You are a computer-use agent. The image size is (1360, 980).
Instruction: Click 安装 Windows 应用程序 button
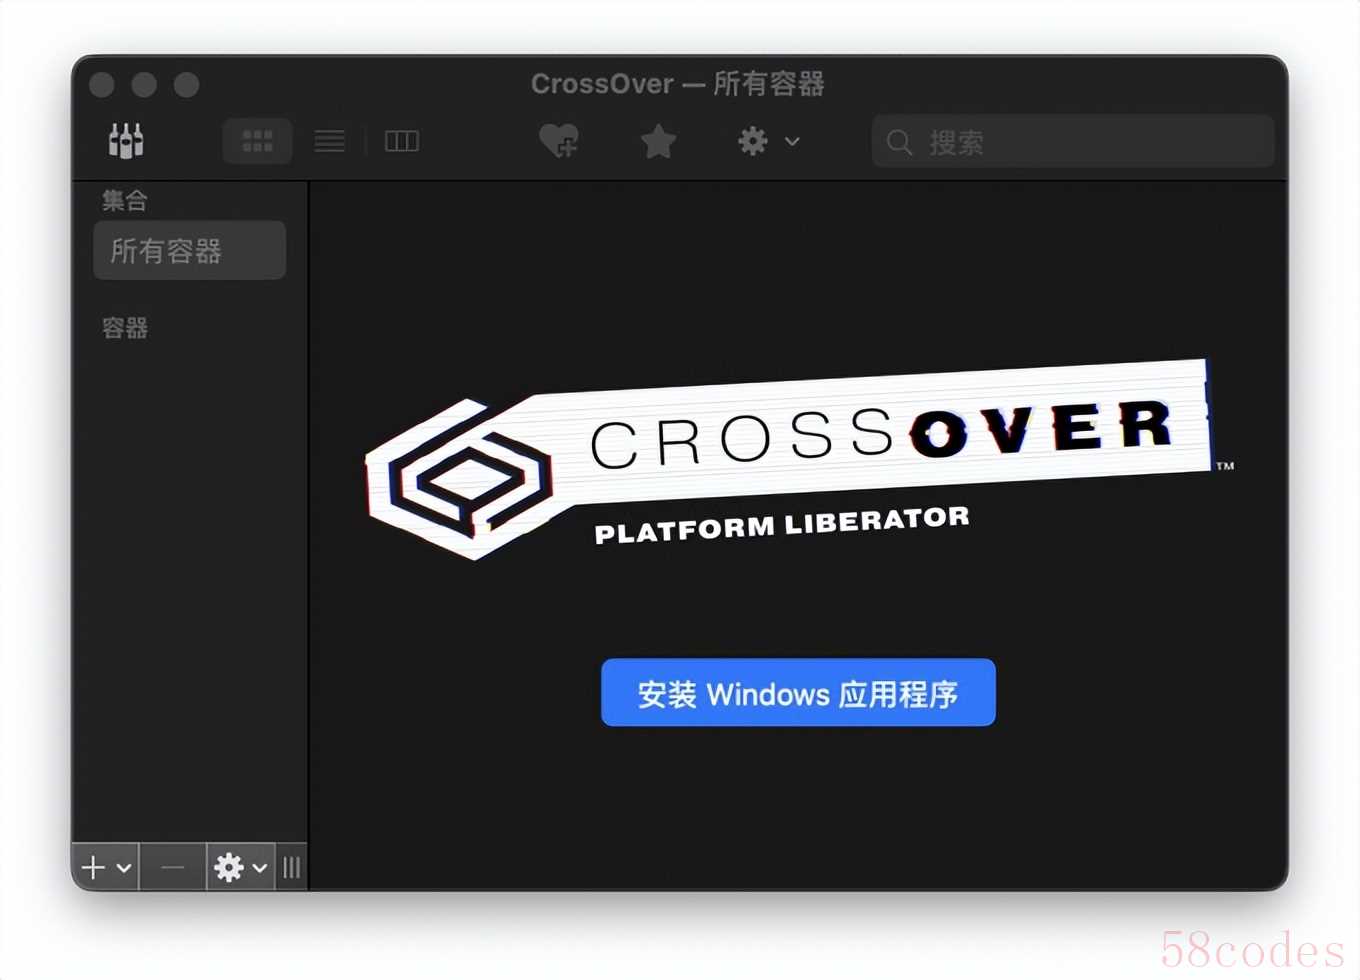click(x=798, y=692)
